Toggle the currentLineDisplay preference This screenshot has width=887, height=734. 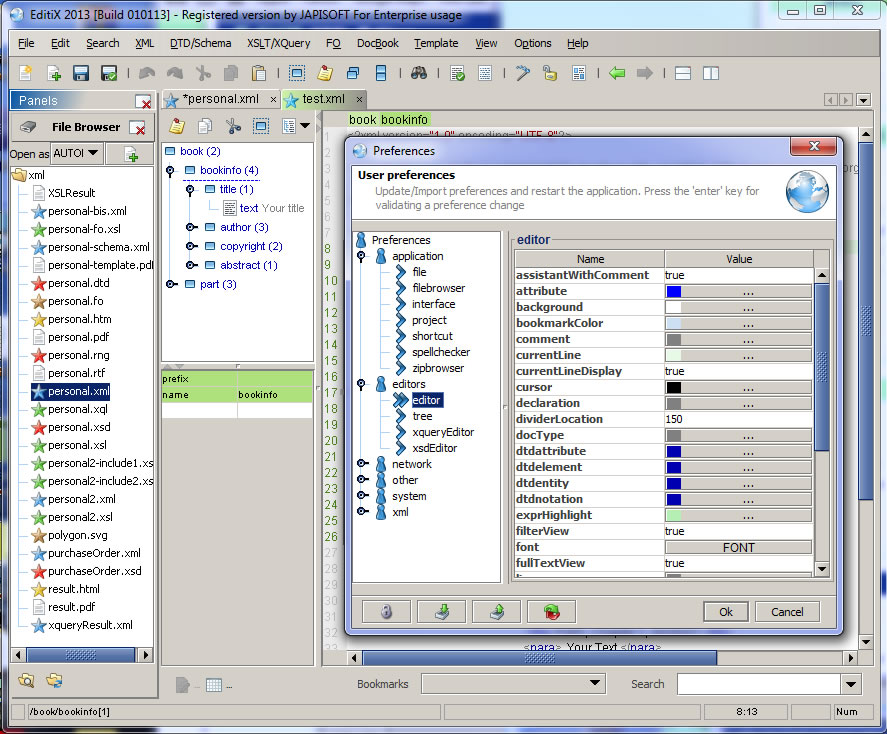click(740, 370)
